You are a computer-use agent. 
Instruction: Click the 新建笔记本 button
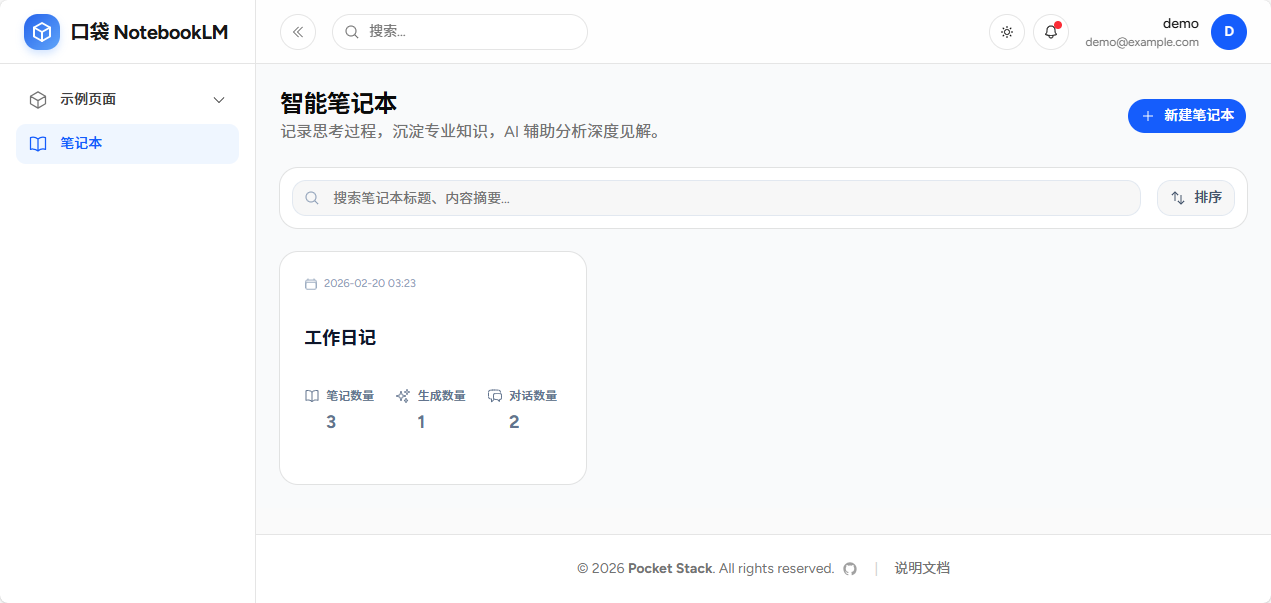(x=1186, y=116)
